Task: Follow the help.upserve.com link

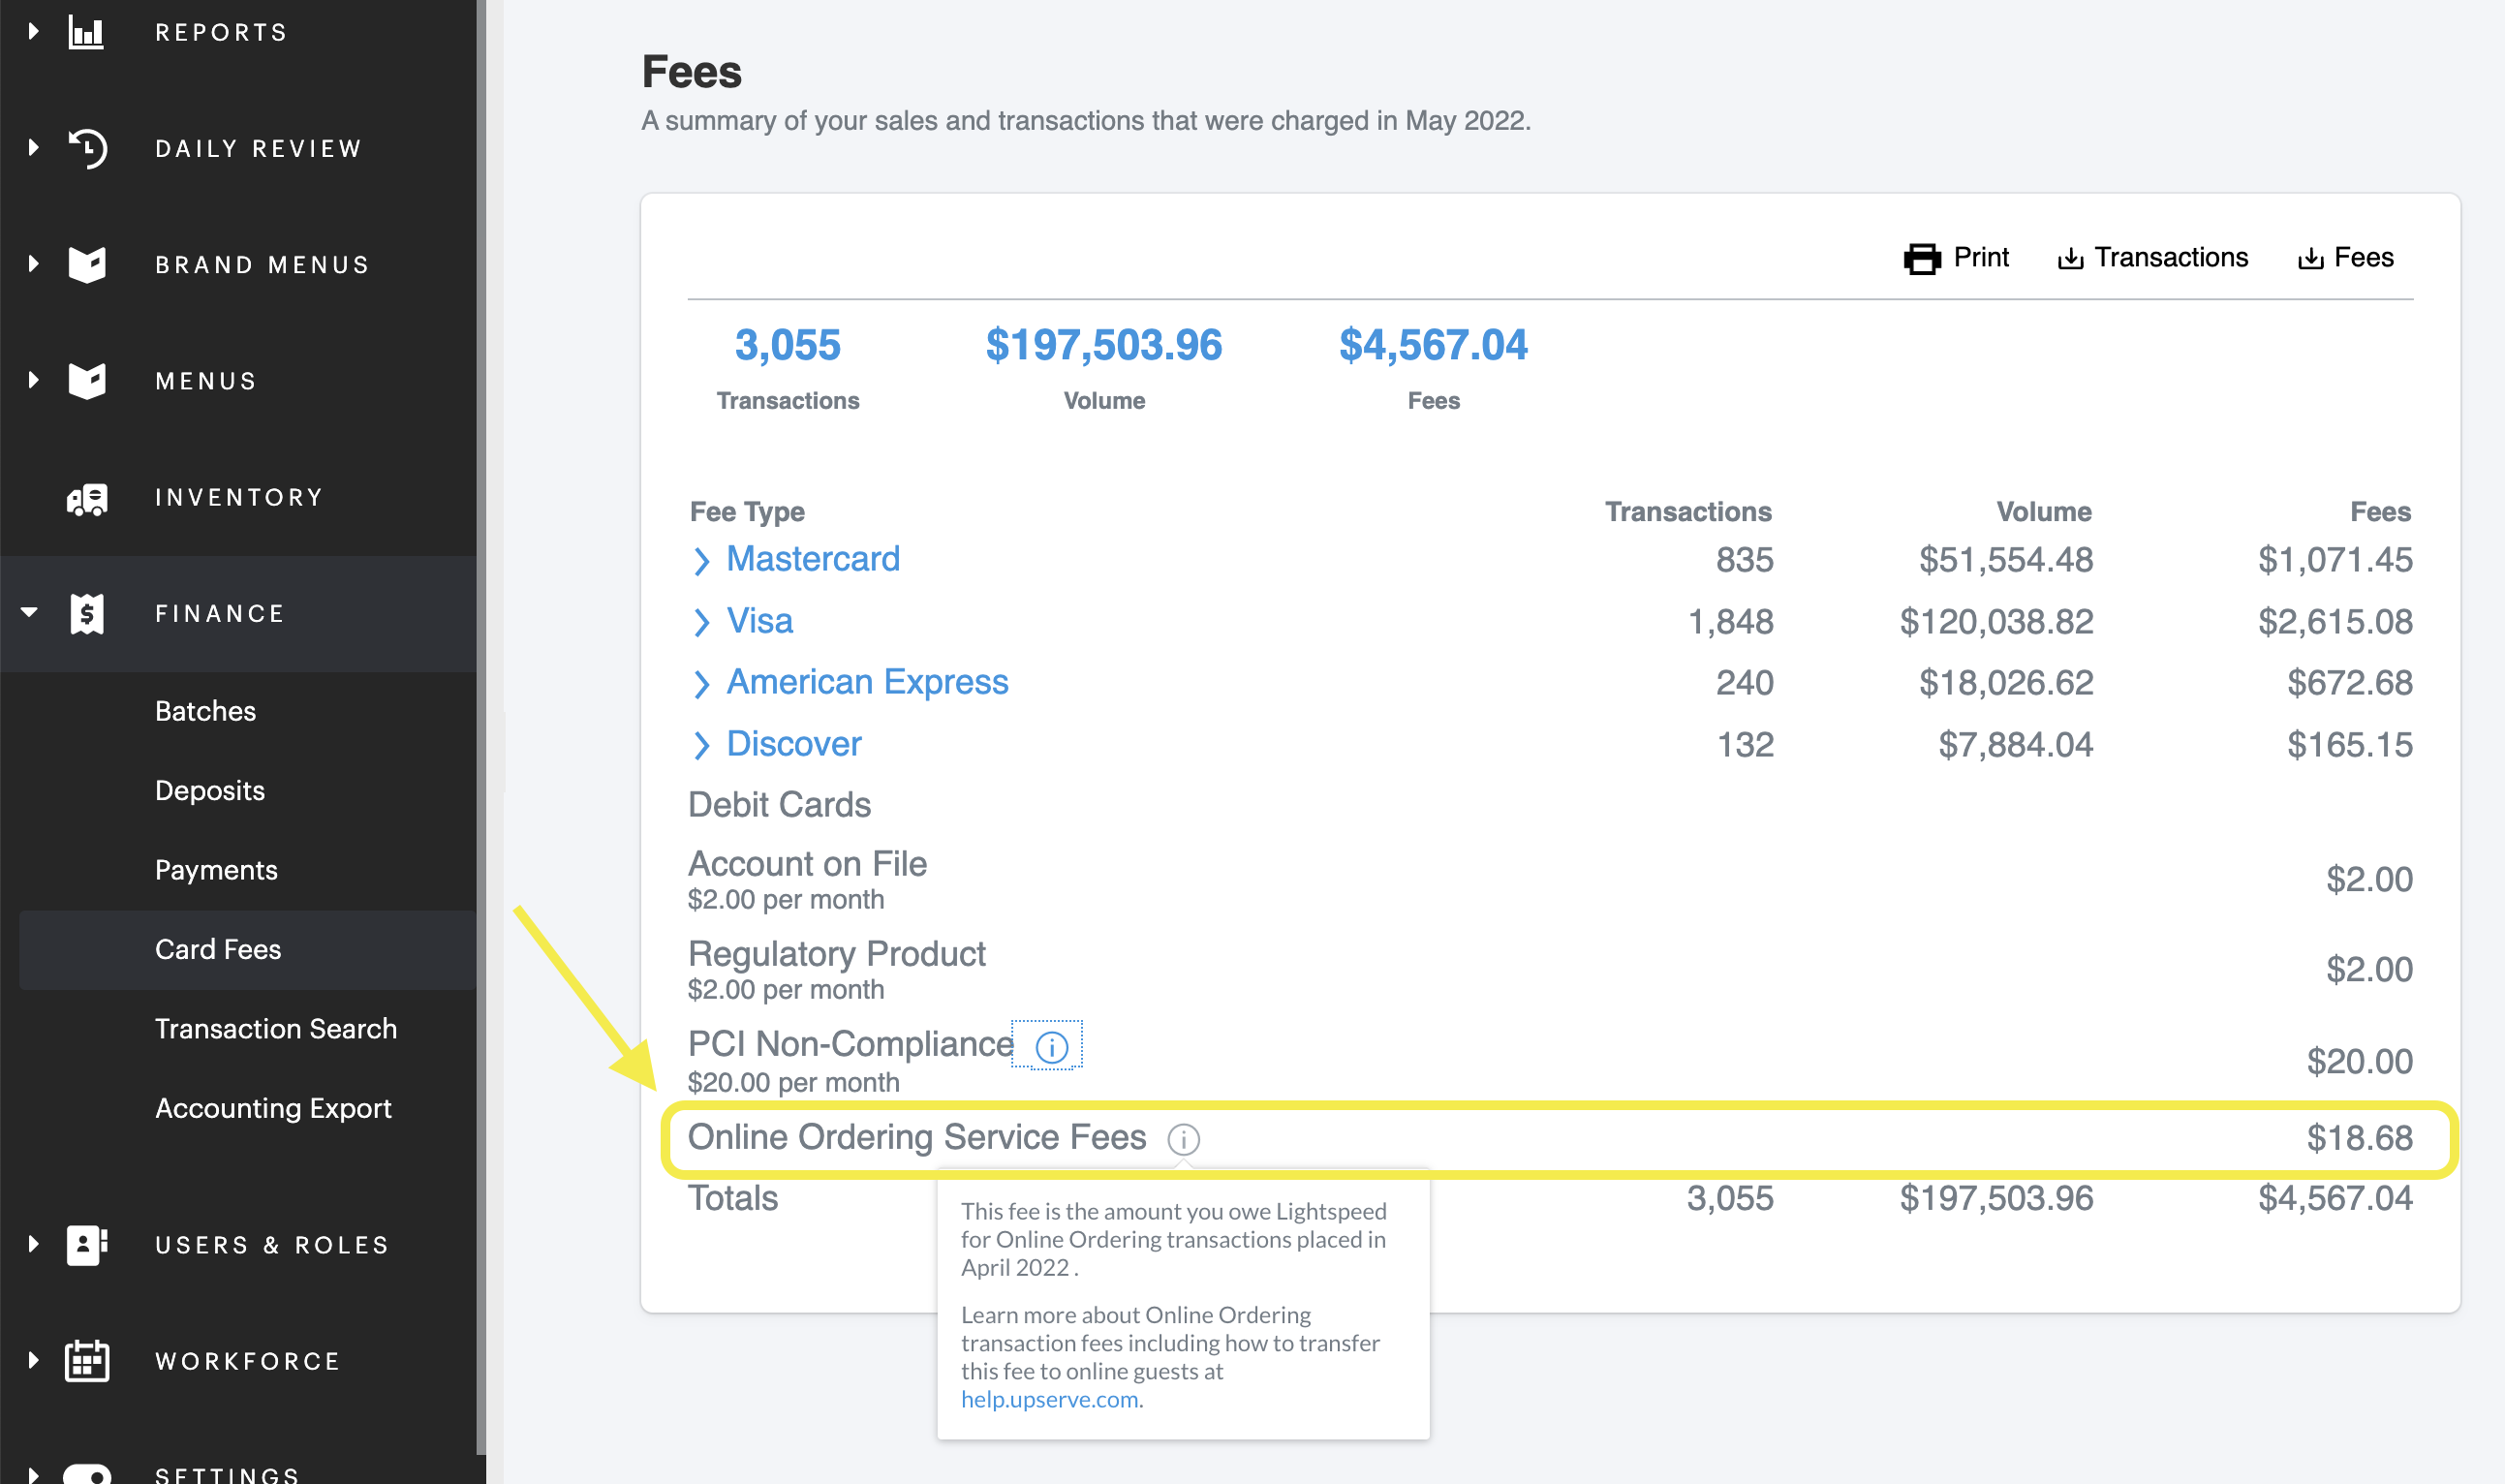Action: (1049, 1400)
